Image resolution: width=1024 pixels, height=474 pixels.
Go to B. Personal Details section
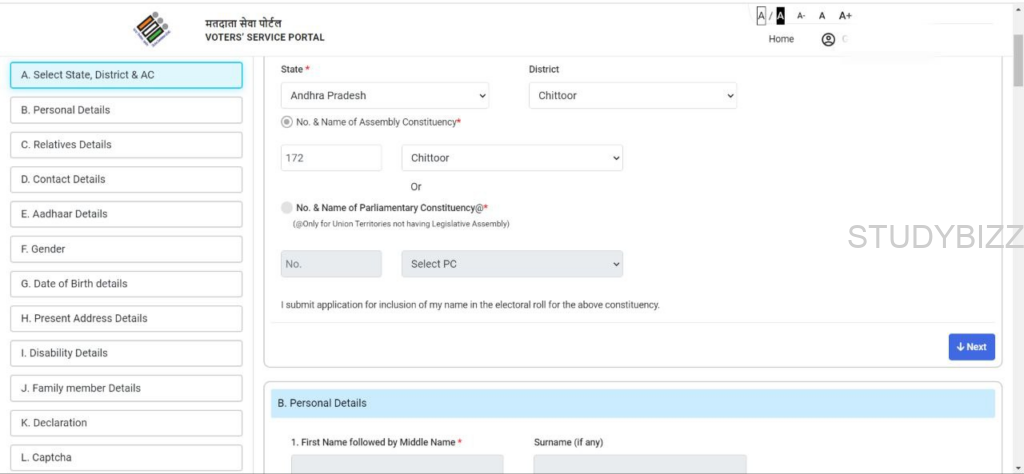tap(126, 110)
